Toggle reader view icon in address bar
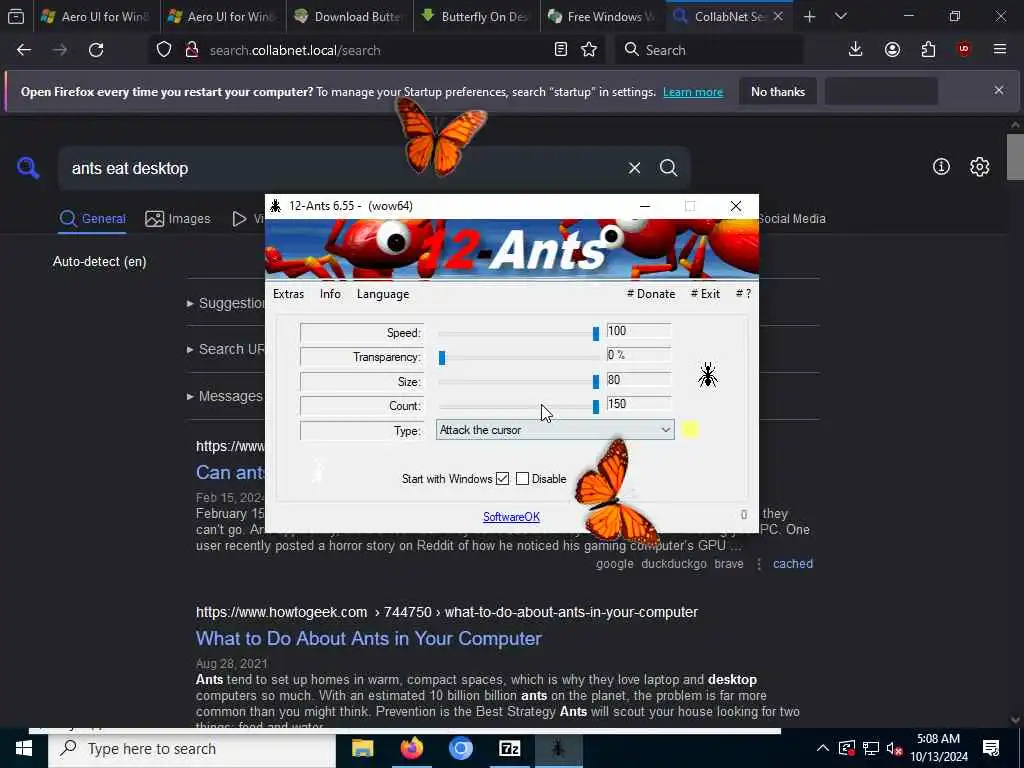Screen dimensions: 1024x768 coord(560,50)
